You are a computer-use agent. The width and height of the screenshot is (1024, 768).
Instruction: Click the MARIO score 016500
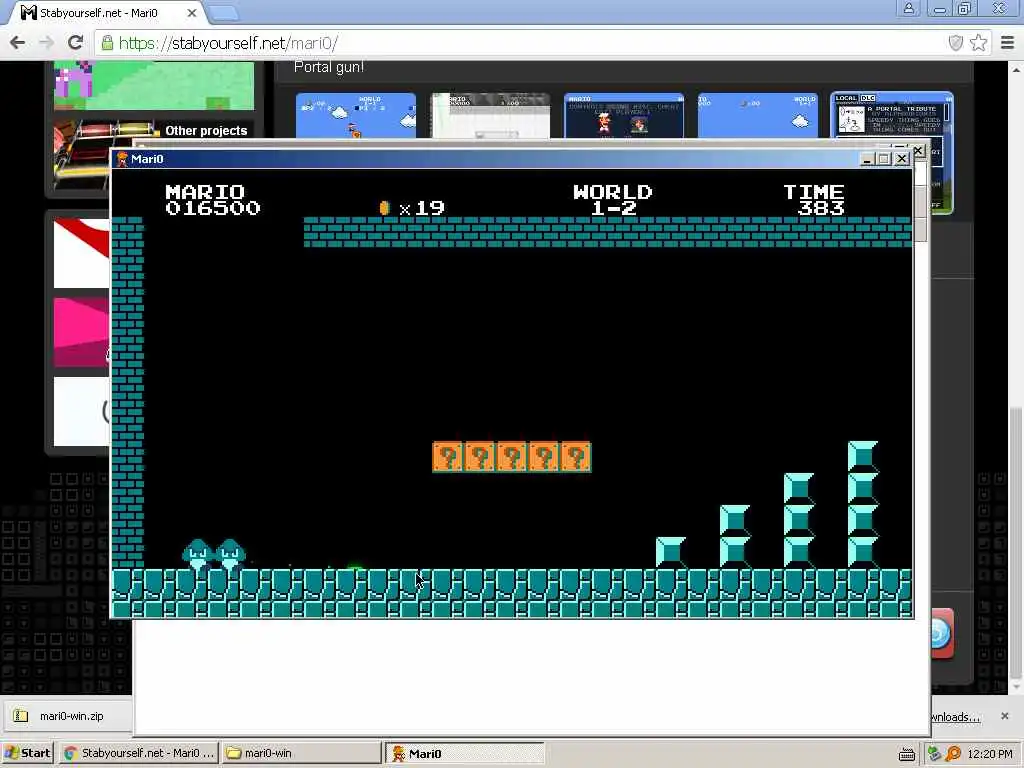[213, 200]
